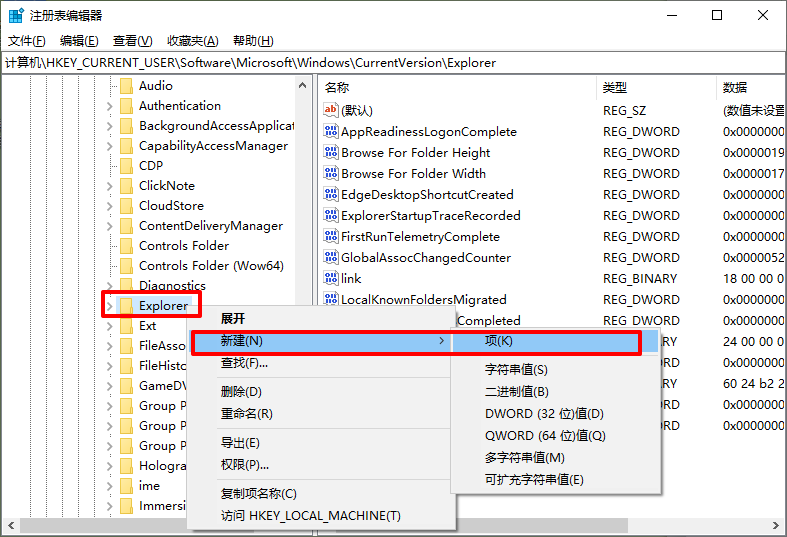Click the Registry Editor app icon in title bar
The width and height of the screenshot is (787, 537).
[17, 15]
